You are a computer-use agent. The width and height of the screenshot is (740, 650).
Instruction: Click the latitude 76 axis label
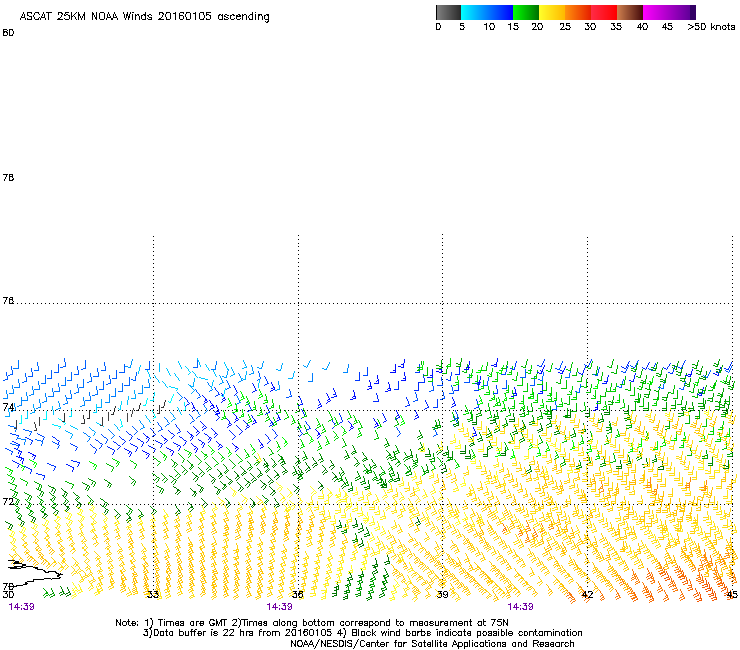8,301
